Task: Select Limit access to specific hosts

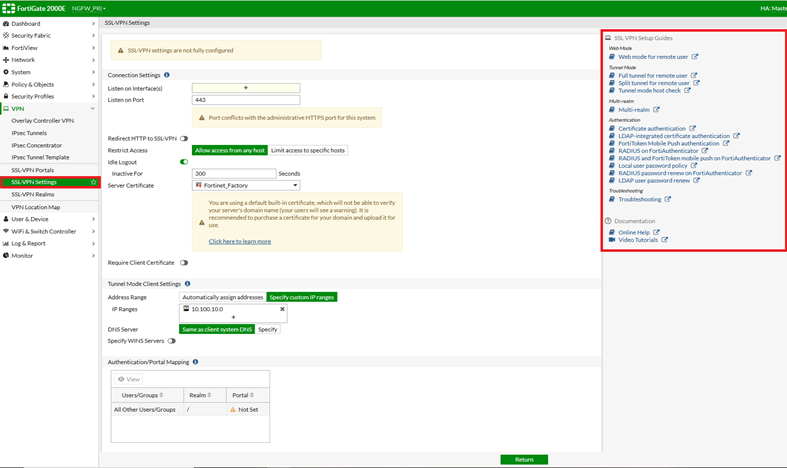Action: [308, 150]
